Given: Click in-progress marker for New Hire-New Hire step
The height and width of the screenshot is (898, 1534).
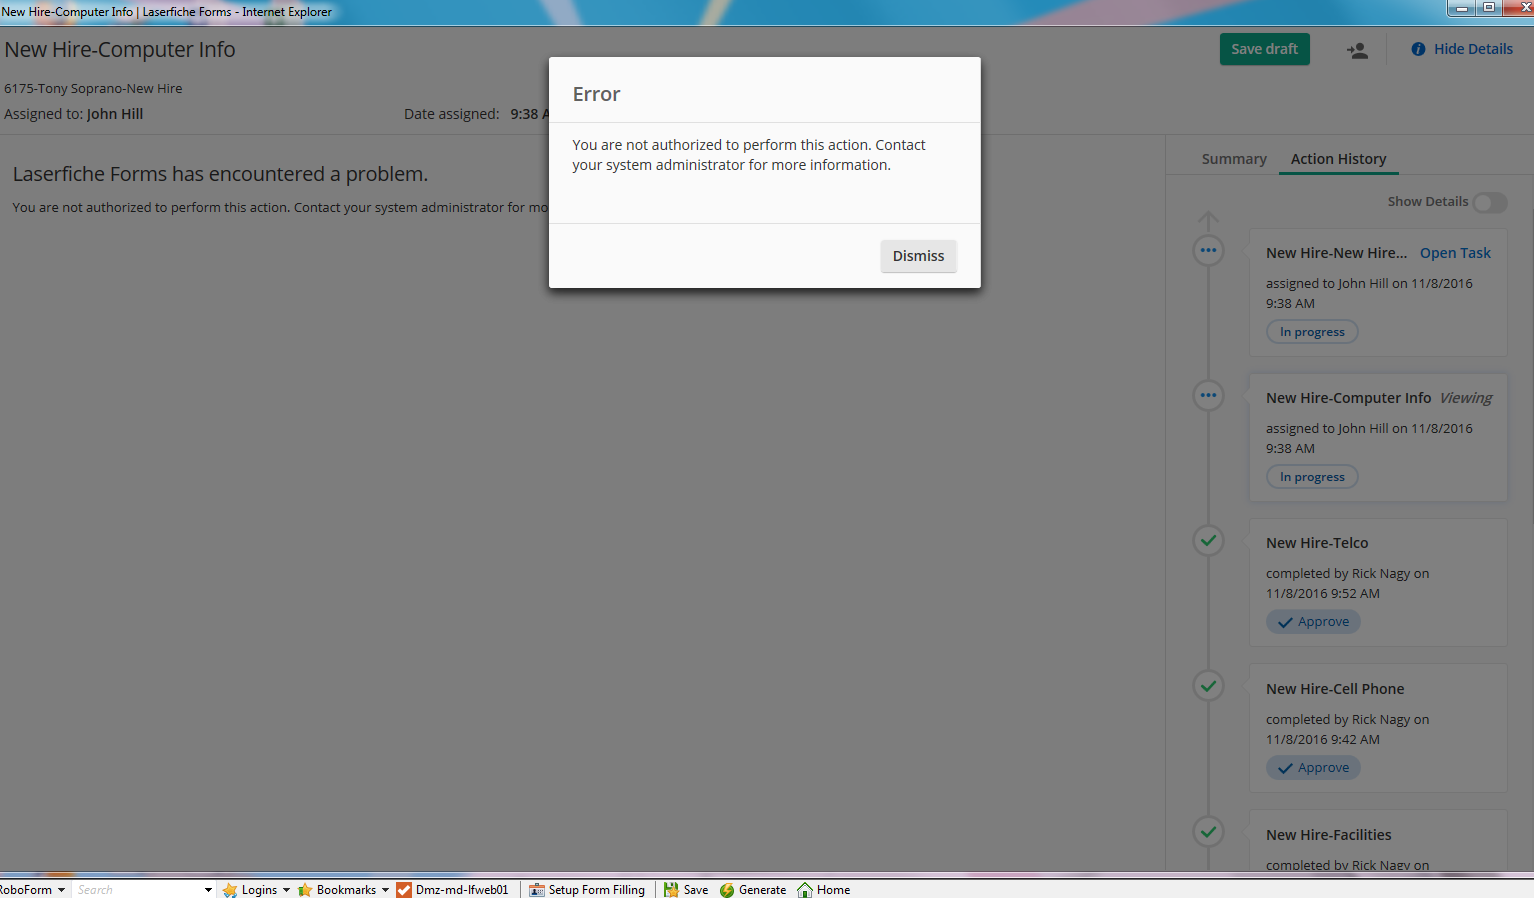Looking at the screenshot, I should point(1208,250).
